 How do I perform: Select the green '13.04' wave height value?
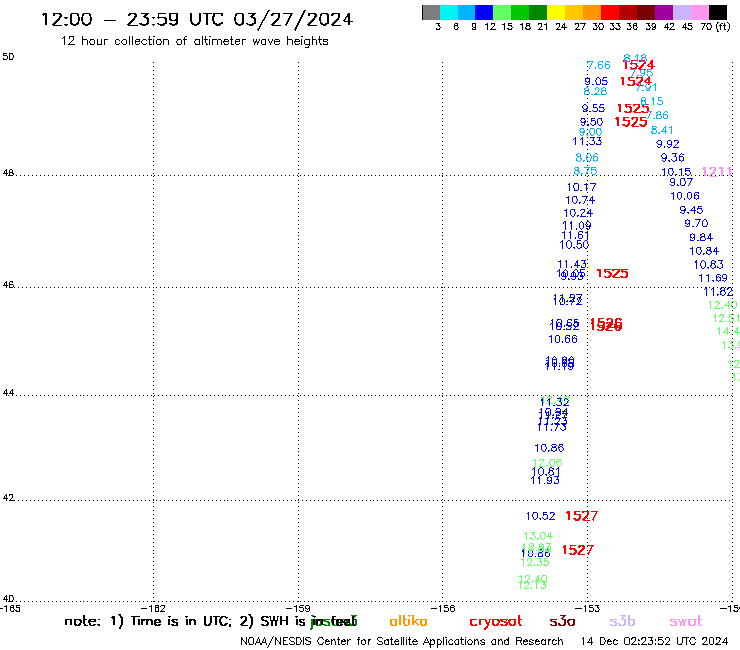[538, 536]
